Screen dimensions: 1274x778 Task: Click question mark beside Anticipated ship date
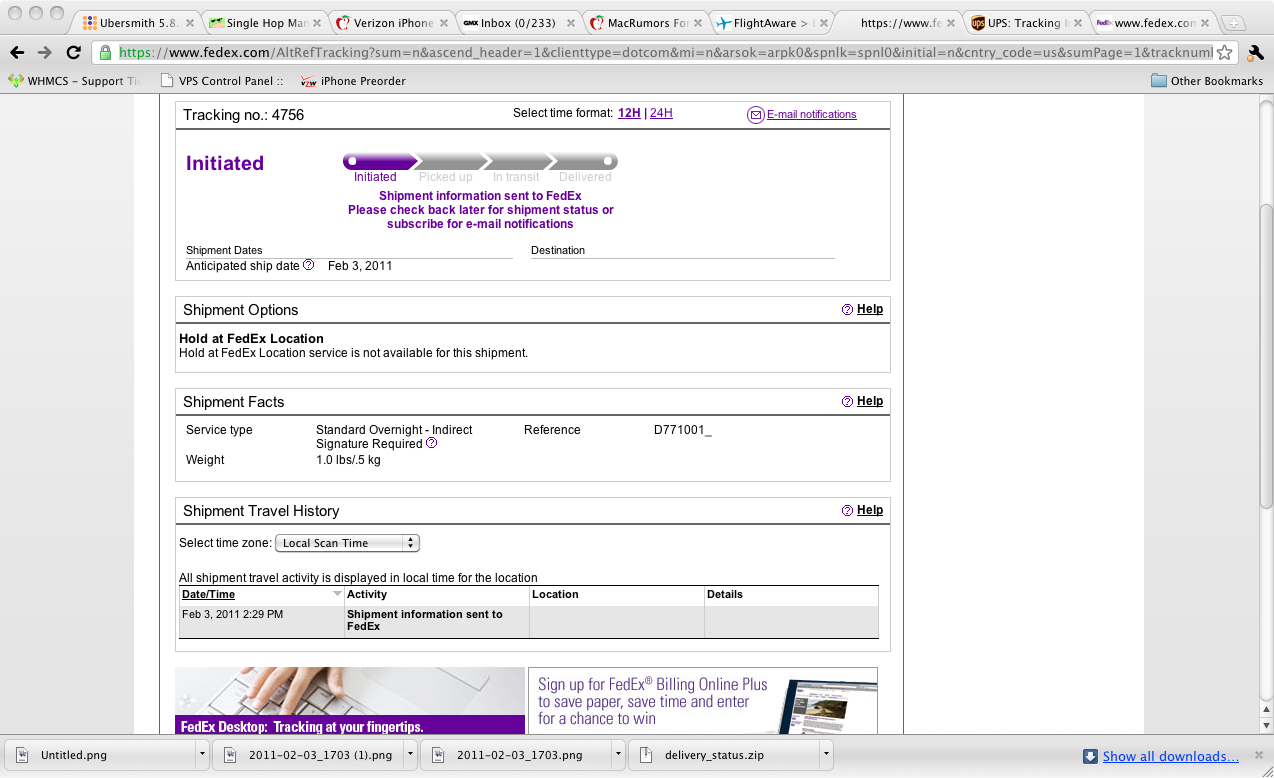pyautogui.click(x=308, y=265)
